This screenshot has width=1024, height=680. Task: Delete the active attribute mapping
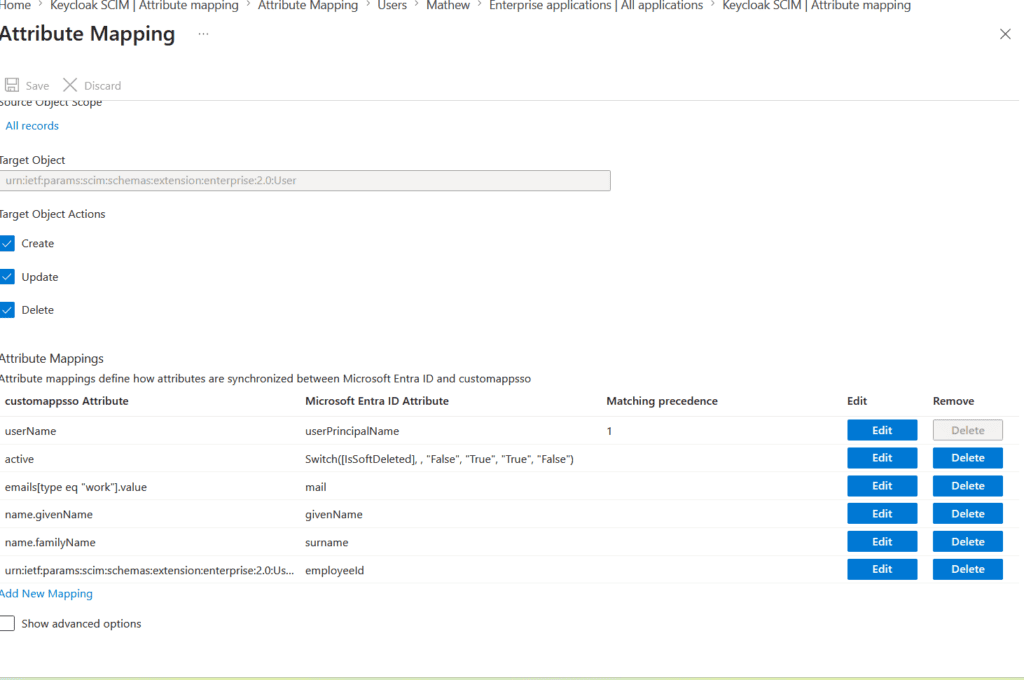(x=967, y=458)
